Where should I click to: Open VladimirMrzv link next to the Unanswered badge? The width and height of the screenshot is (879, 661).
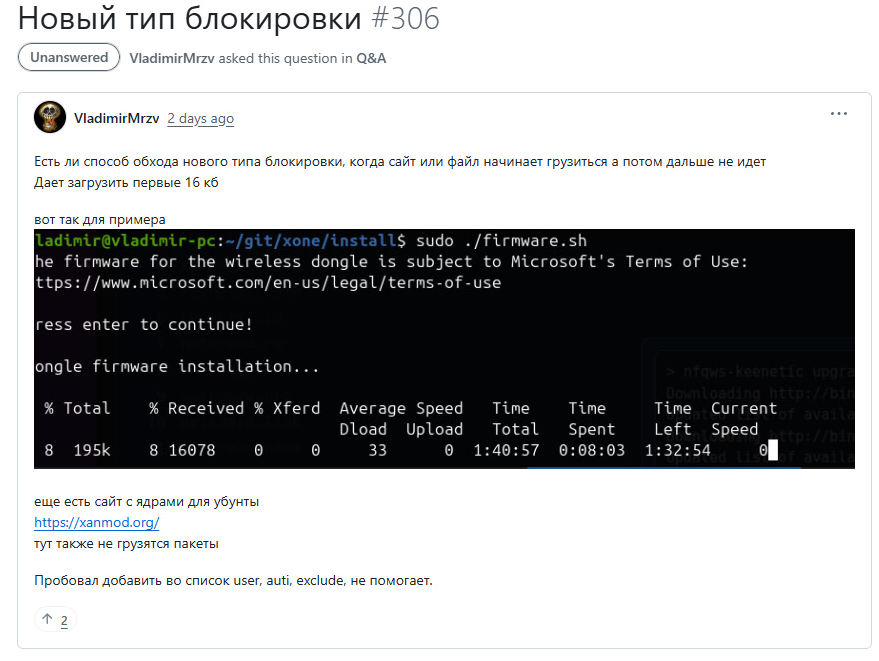point(172,58)
